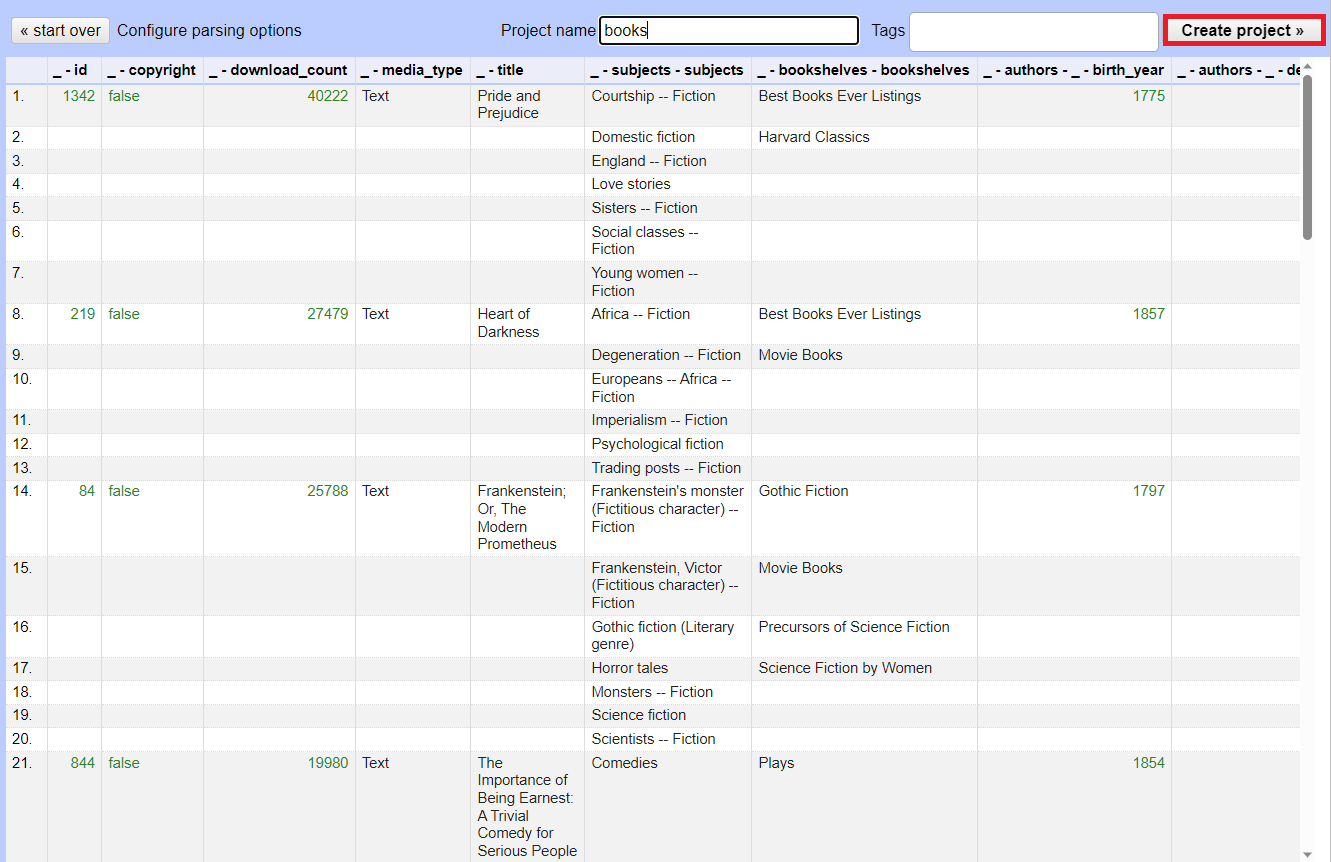
Task: Select the copyright column header
Action: pyautogui.click(x=151, y=70)
